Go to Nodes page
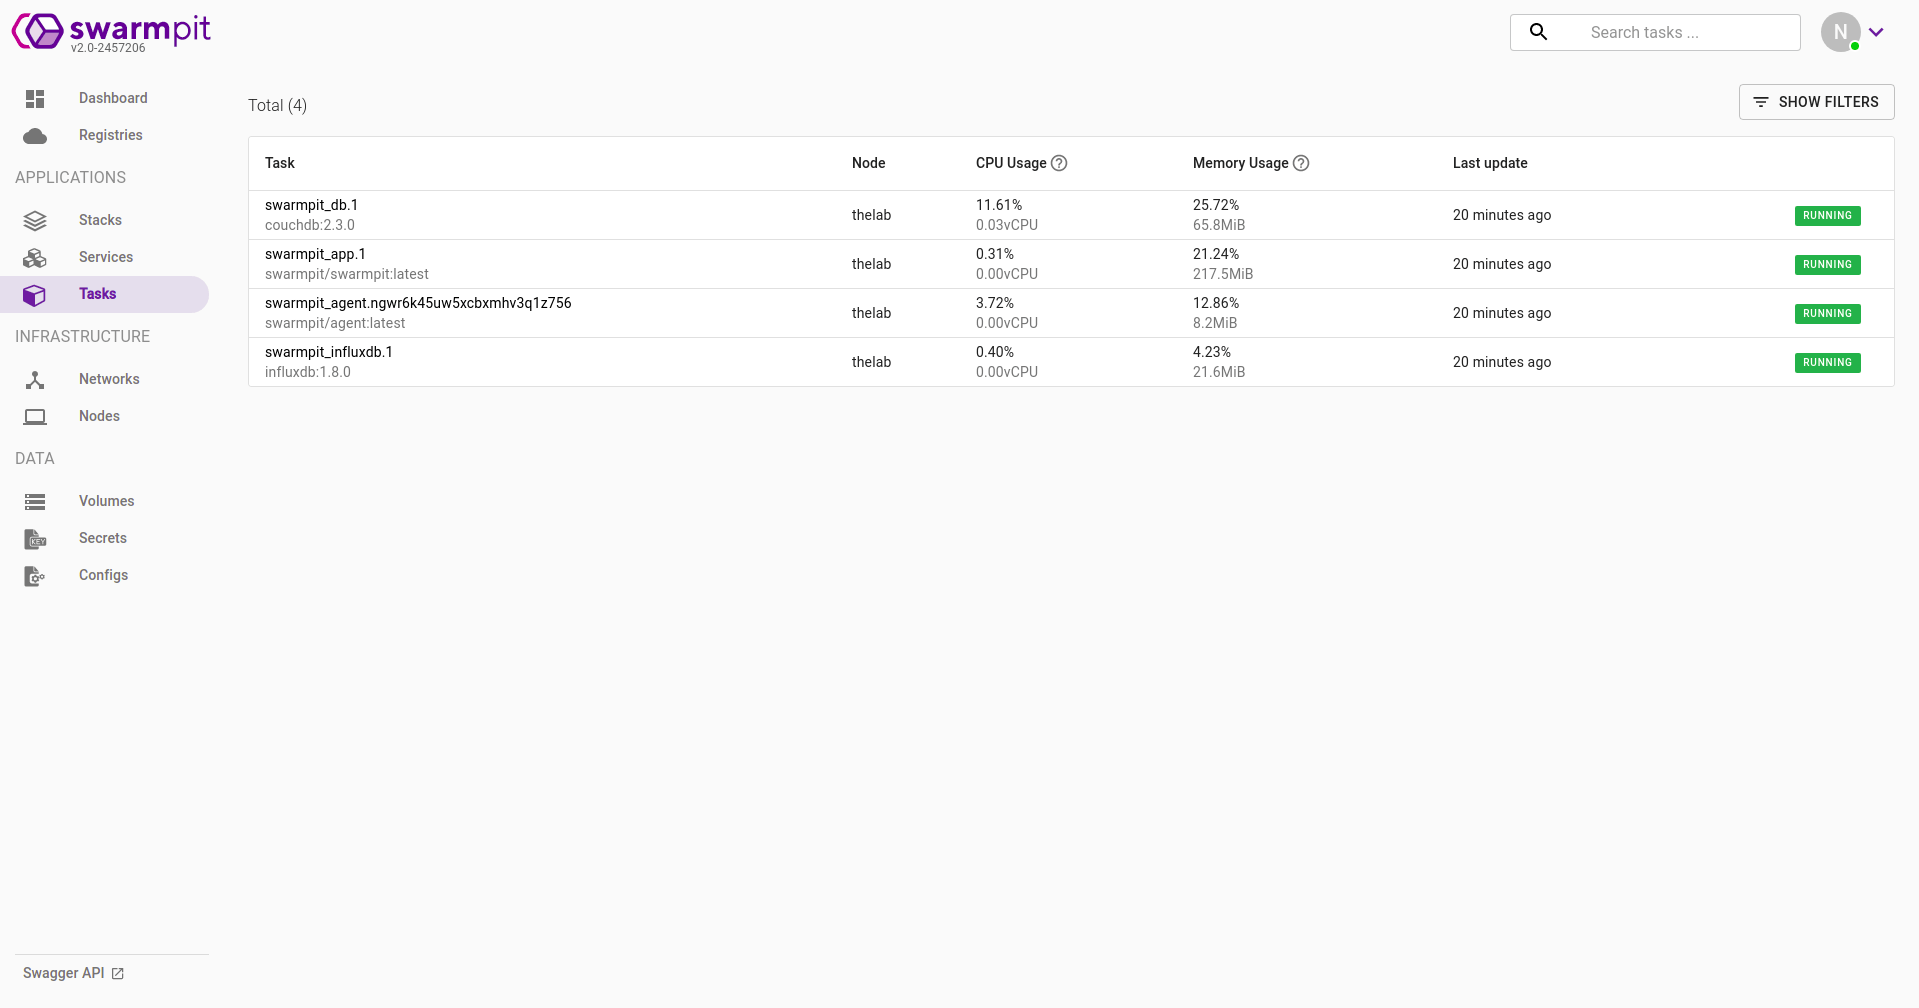The image size is (1919, 1008). (x=104, y=416)
